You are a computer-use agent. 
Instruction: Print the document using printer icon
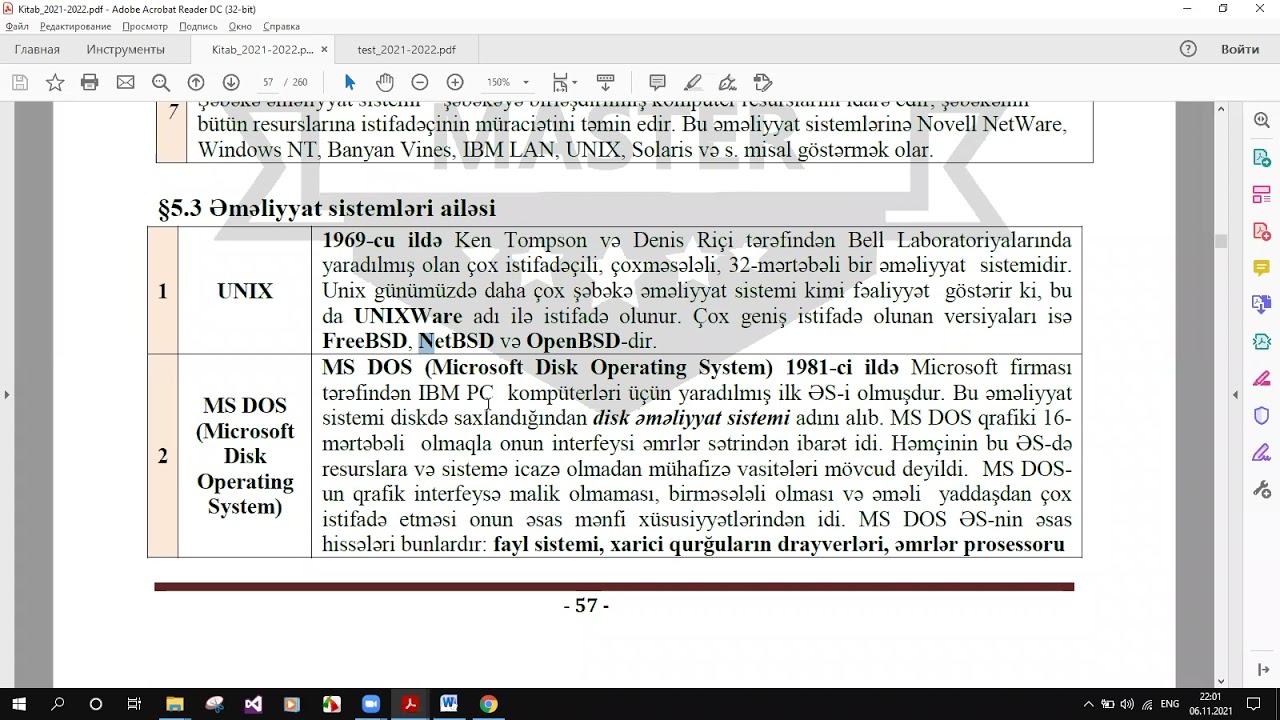pyautogui.click(x=90, y=82)
